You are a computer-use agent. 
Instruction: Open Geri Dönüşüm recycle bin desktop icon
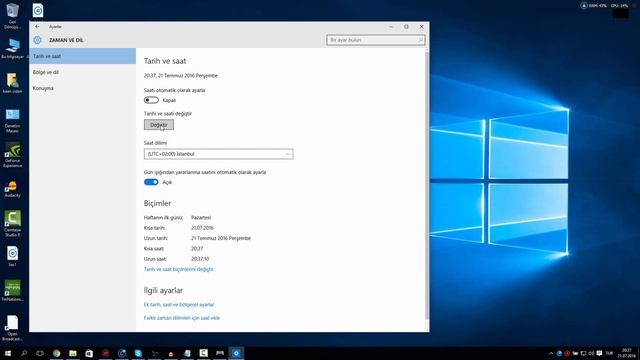coord(12,16)
